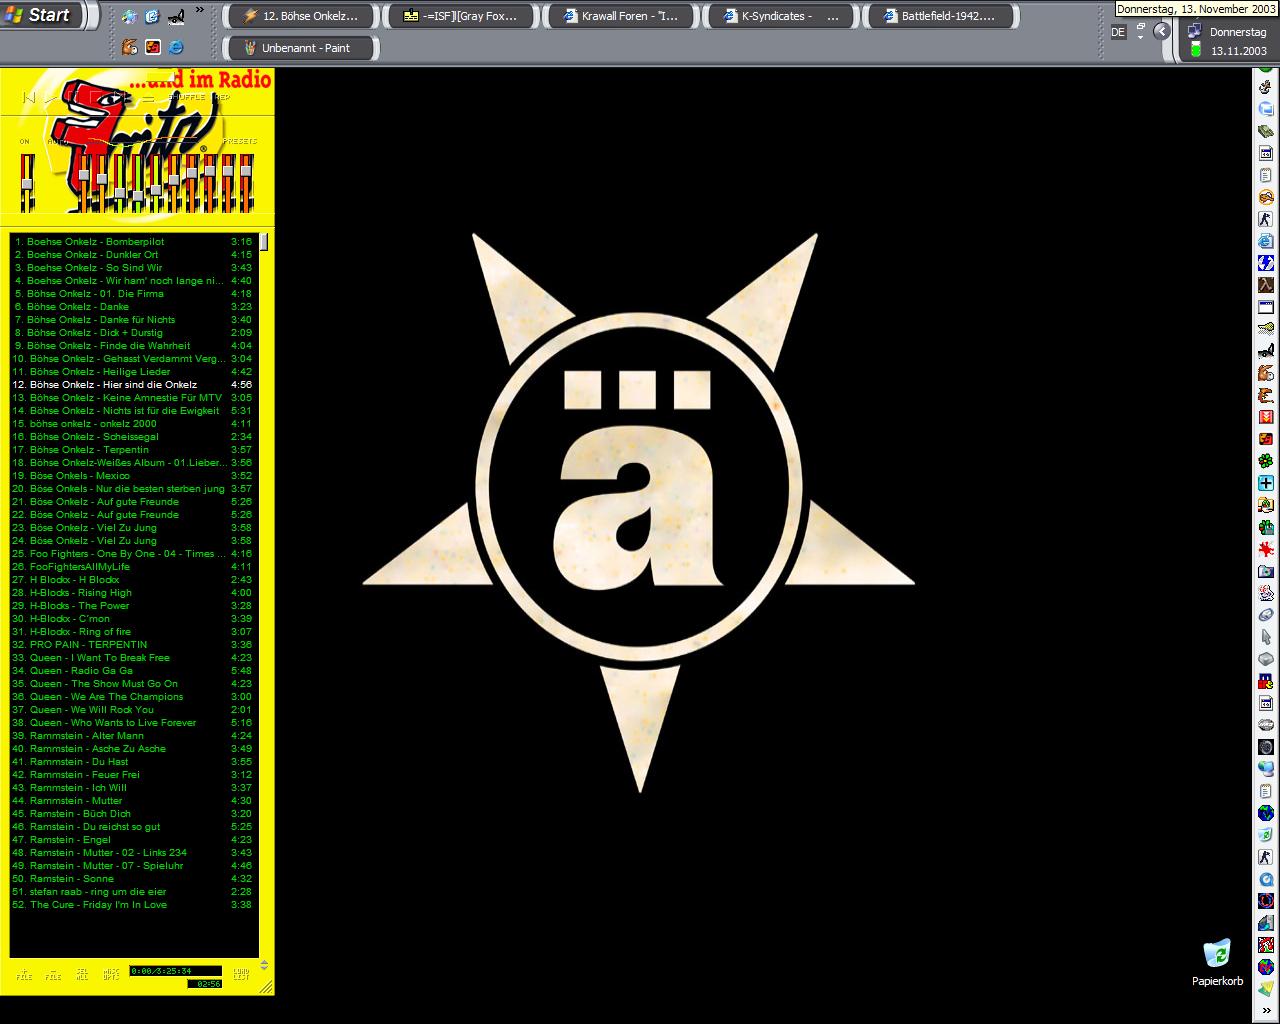This screenshot has width=1280, height=1024.
Task: Toggle Shuffle mode in Winamp
Action: tap(186, 97)
